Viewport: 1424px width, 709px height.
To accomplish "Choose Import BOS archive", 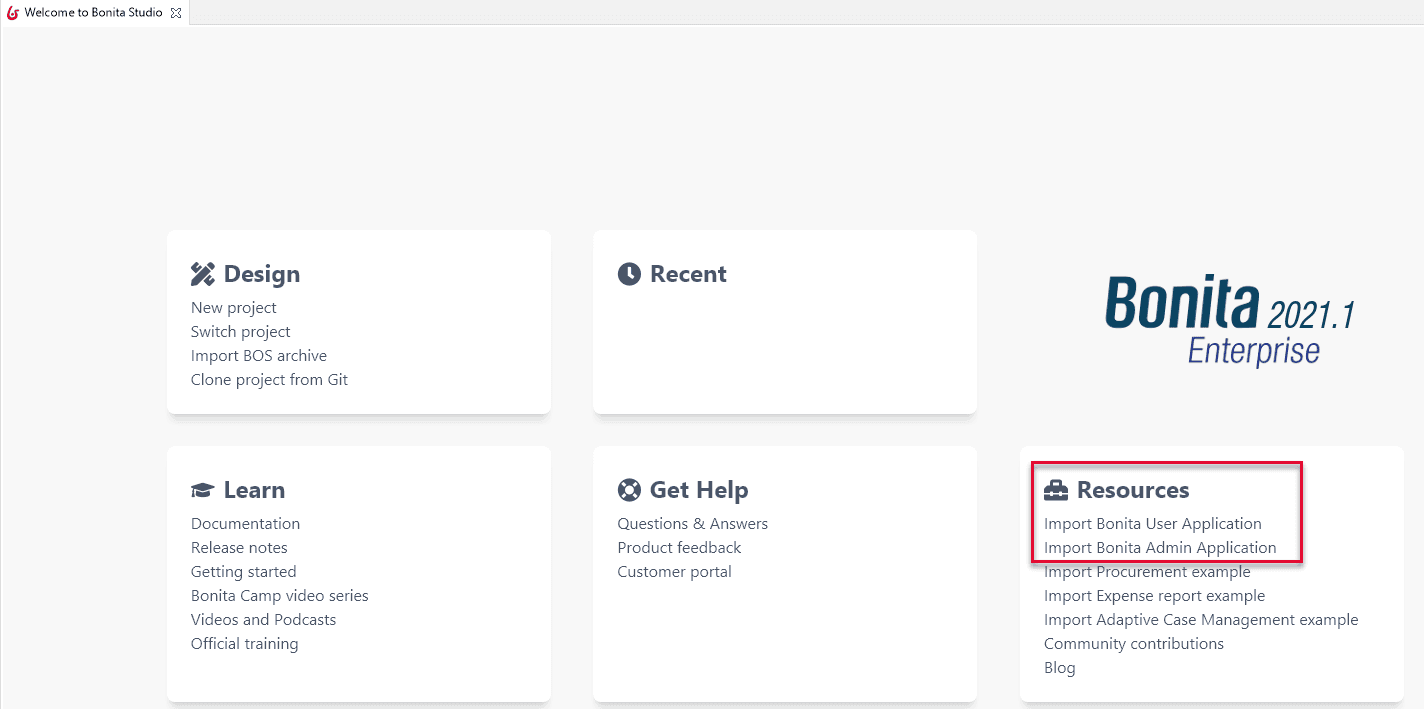I will (258, 356).
